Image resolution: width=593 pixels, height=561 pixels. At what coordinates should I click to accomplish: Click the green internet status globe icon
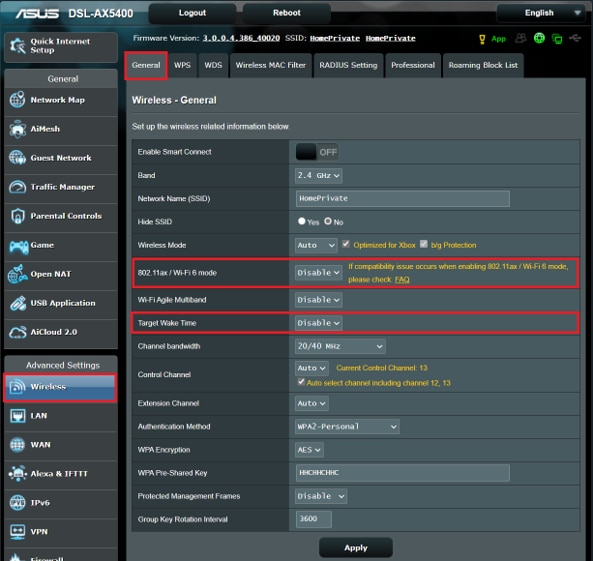pyautogui.click(x=539, y=38)
